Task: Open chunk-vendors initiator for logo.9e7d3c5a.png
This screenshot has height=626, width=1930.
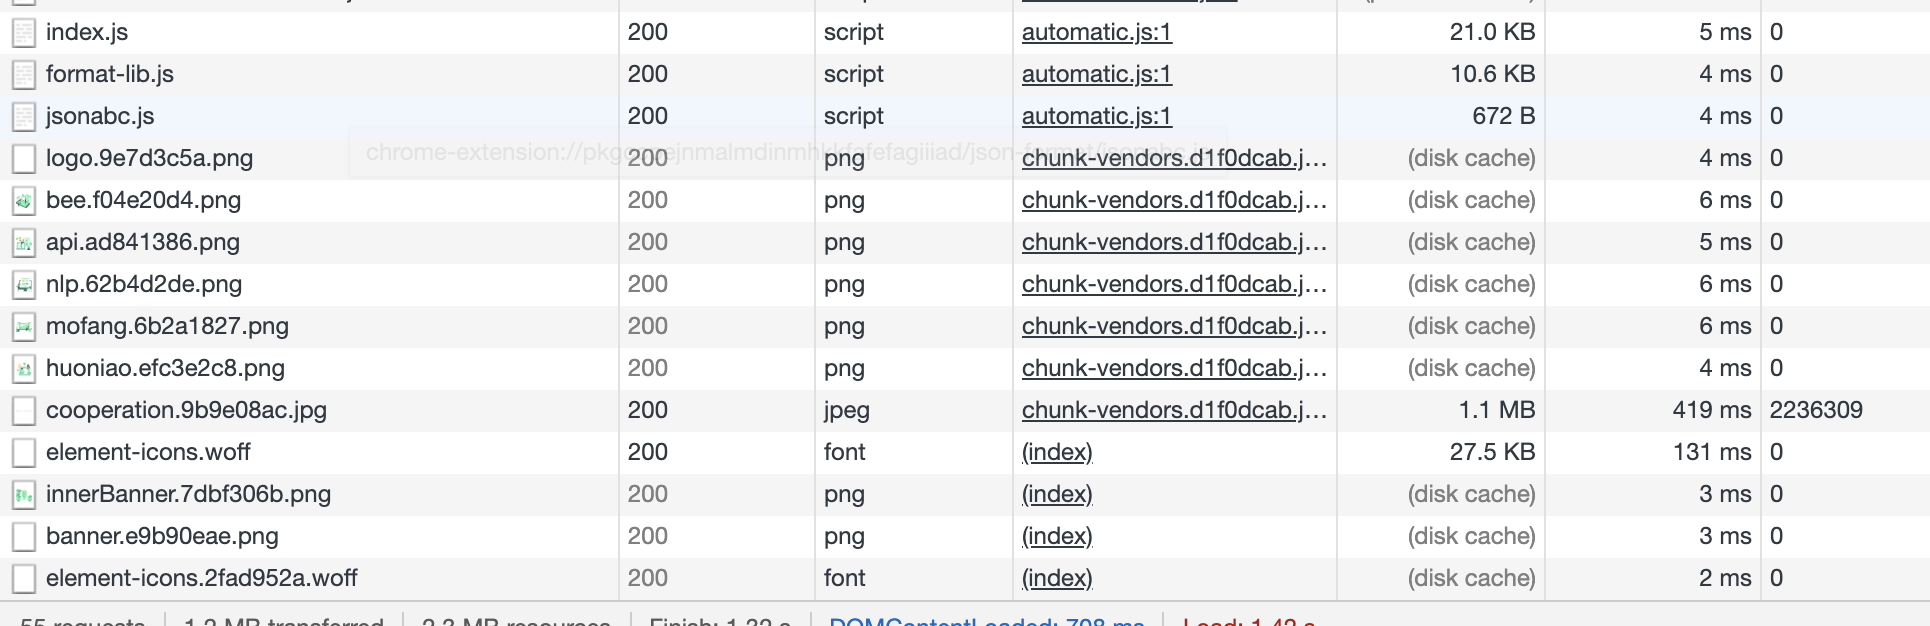Action: coord(1174,158)
